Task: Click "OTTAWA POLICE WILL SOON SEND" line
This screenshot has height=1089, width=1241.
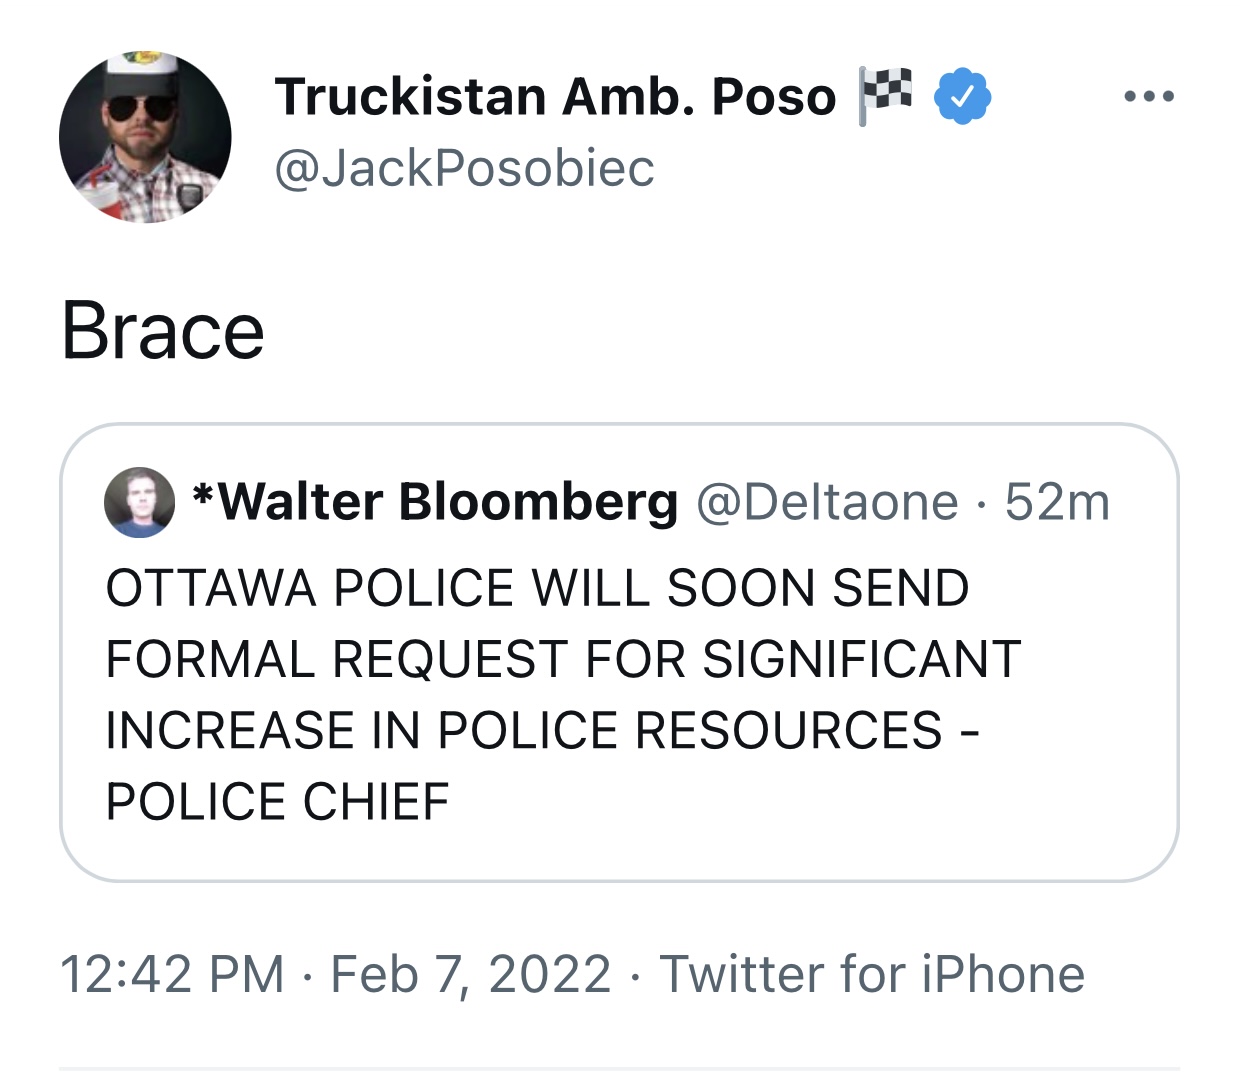Action: coord(538,588)
